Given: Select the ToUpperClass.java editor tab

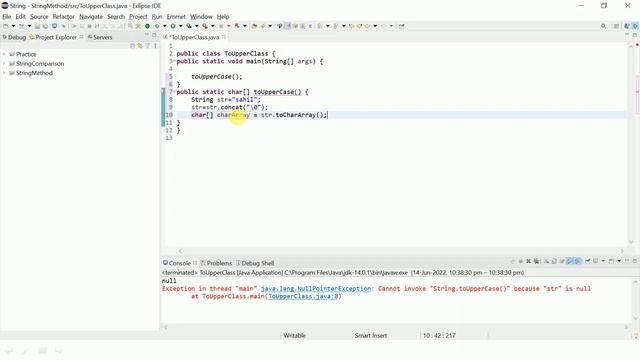Looking at the screenshot, I should [193, 37].
